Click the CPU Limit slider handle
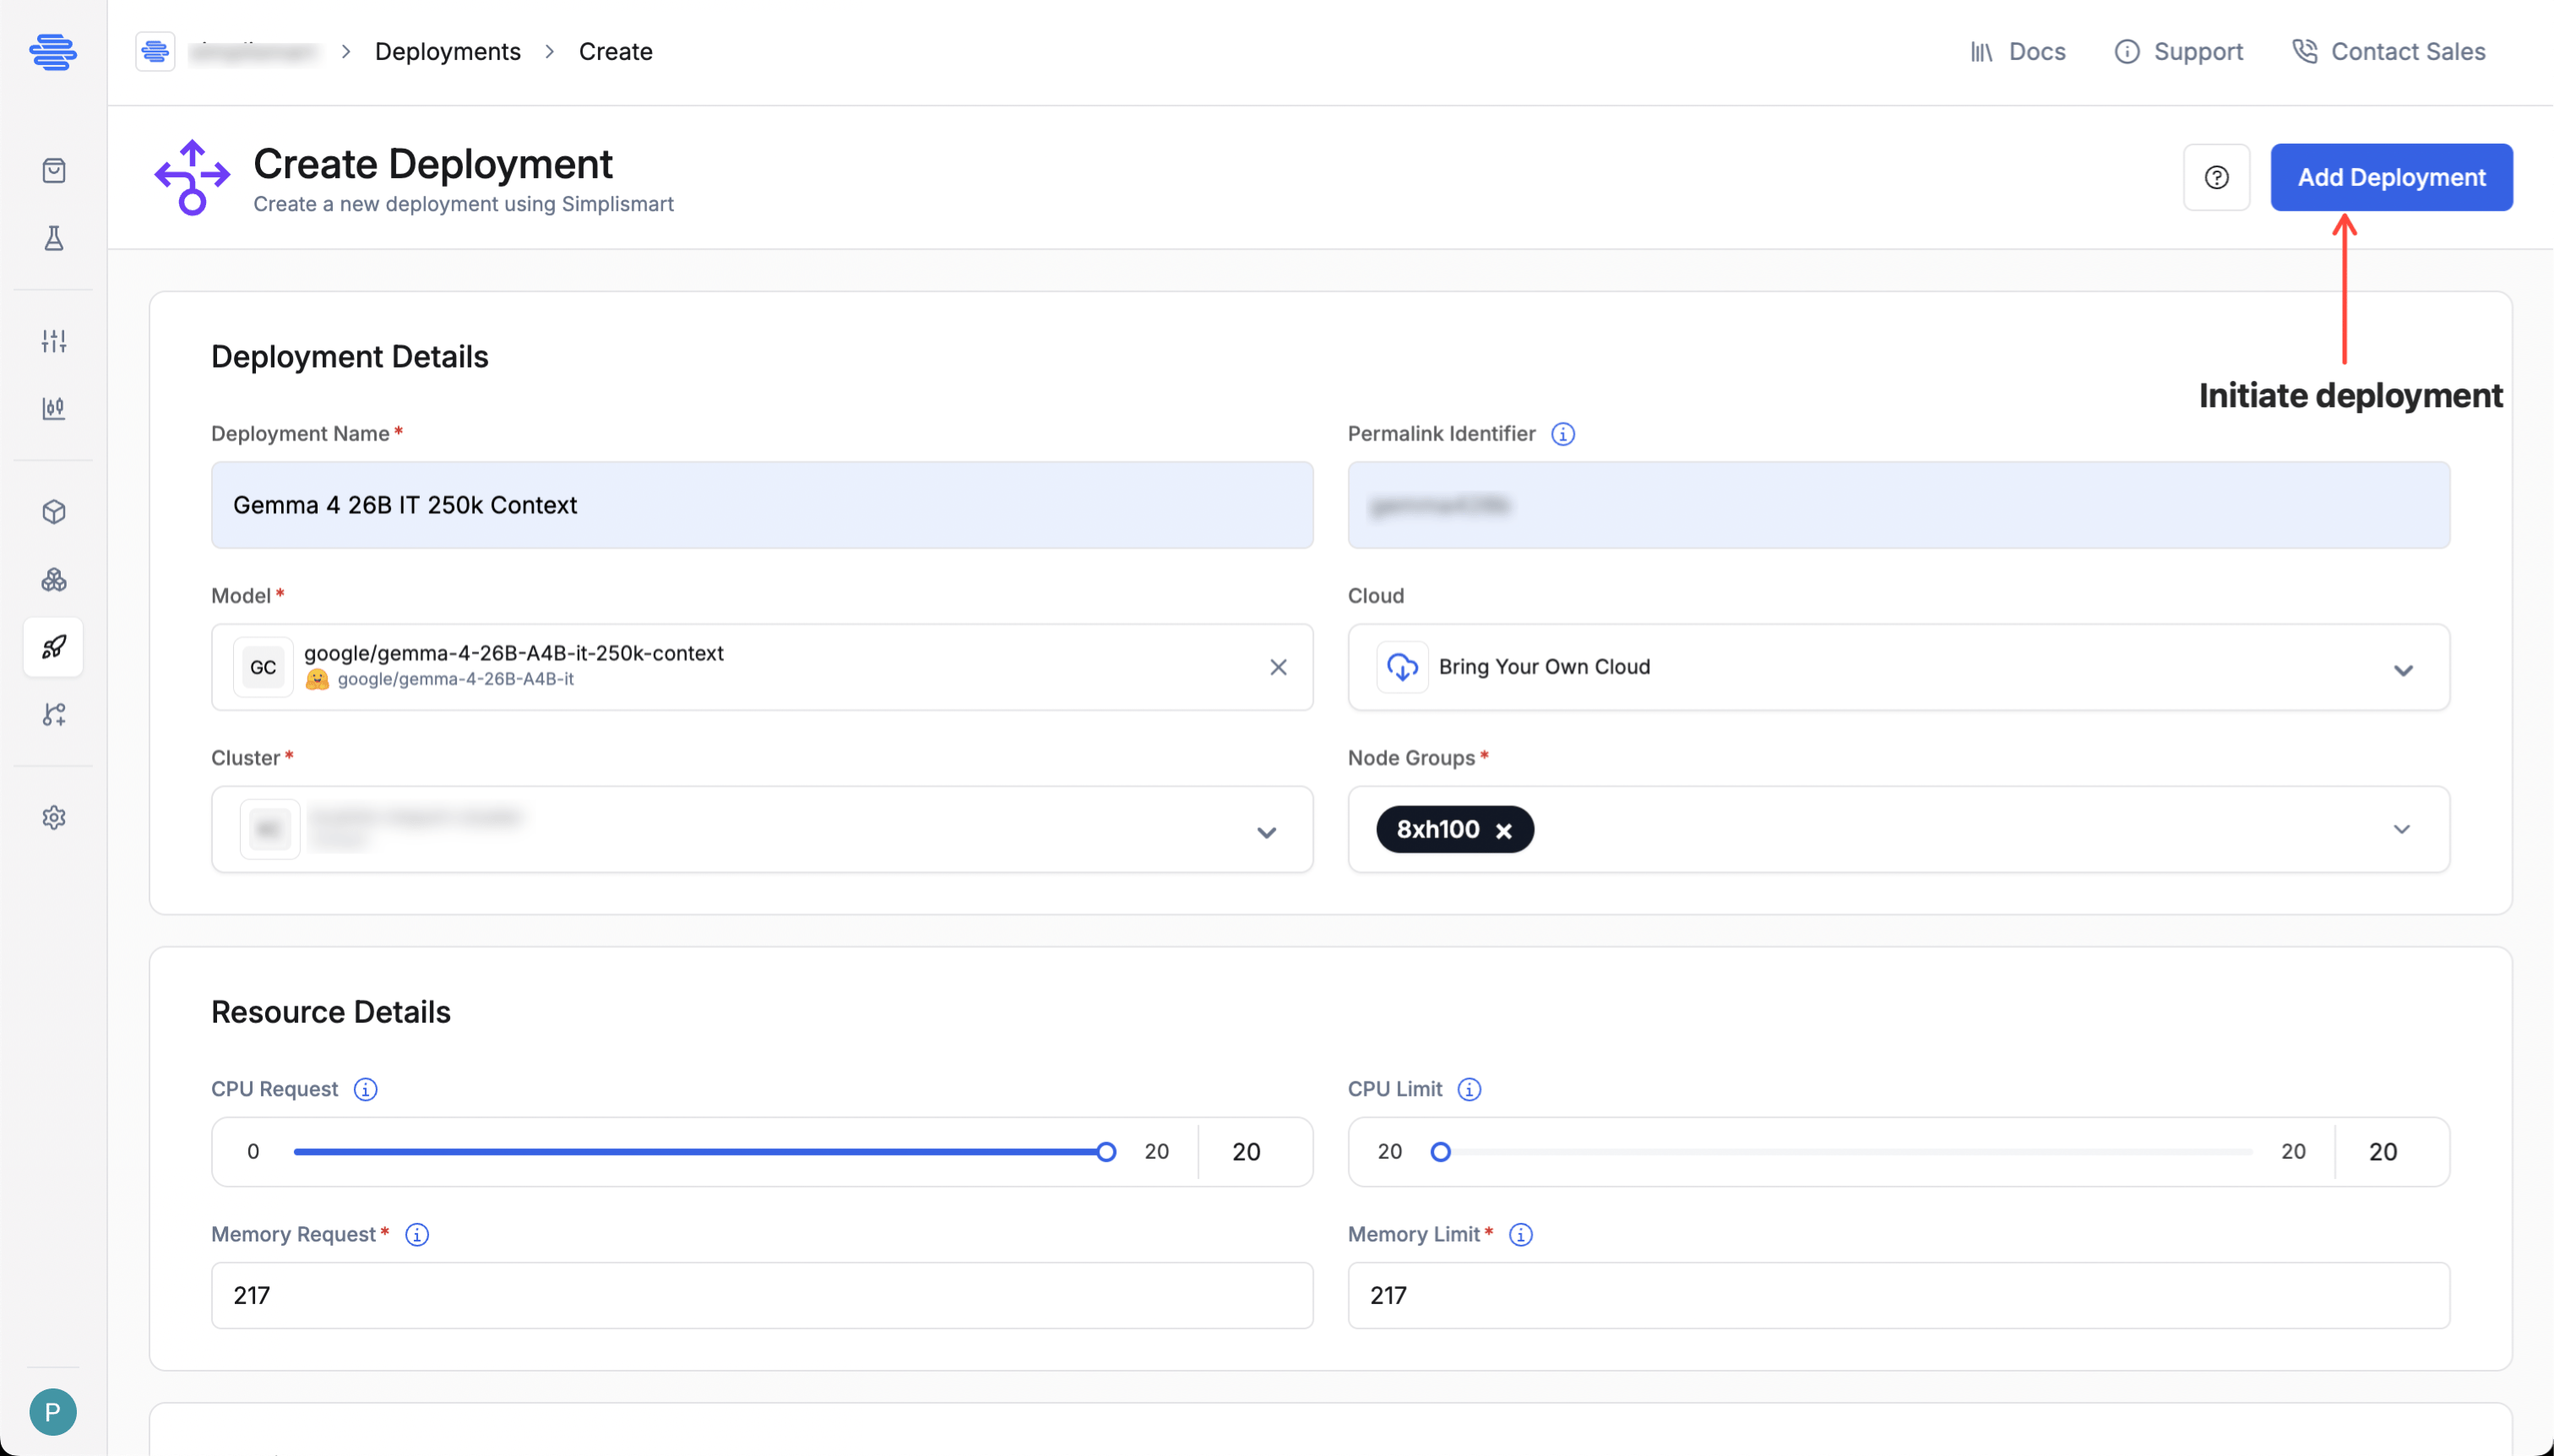The image size is (2554, 1456). pyautogui.click(x=1441, y=1152)
